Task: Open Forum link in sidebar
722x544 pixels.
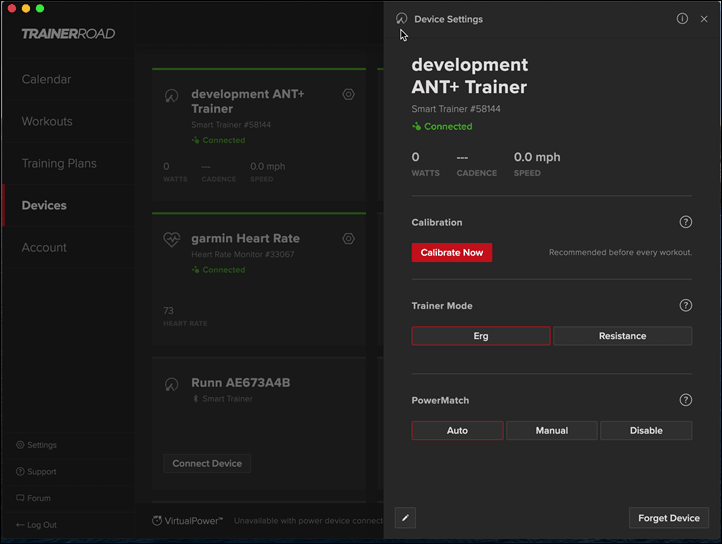Action: tap(39, 498)
